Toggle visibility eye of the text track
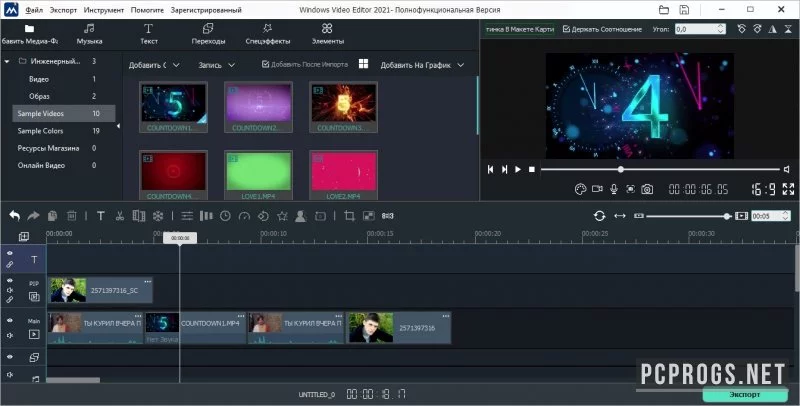 [x=10, y=253]
